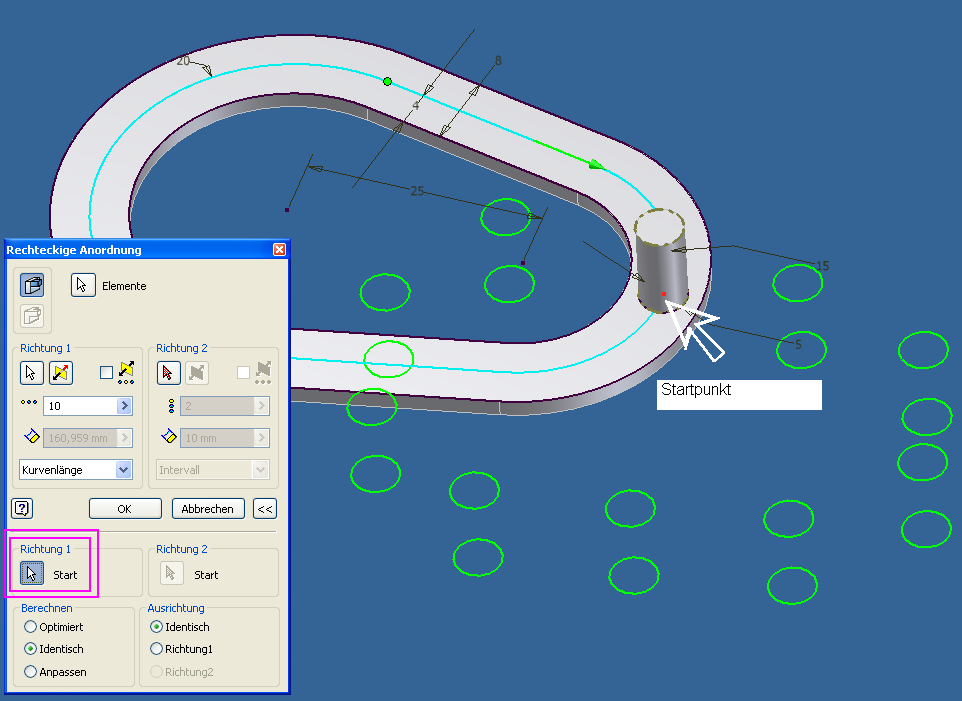962x701 pixels.
Task: Open the dialog help question-mark icon
Action: click(23, 508)
